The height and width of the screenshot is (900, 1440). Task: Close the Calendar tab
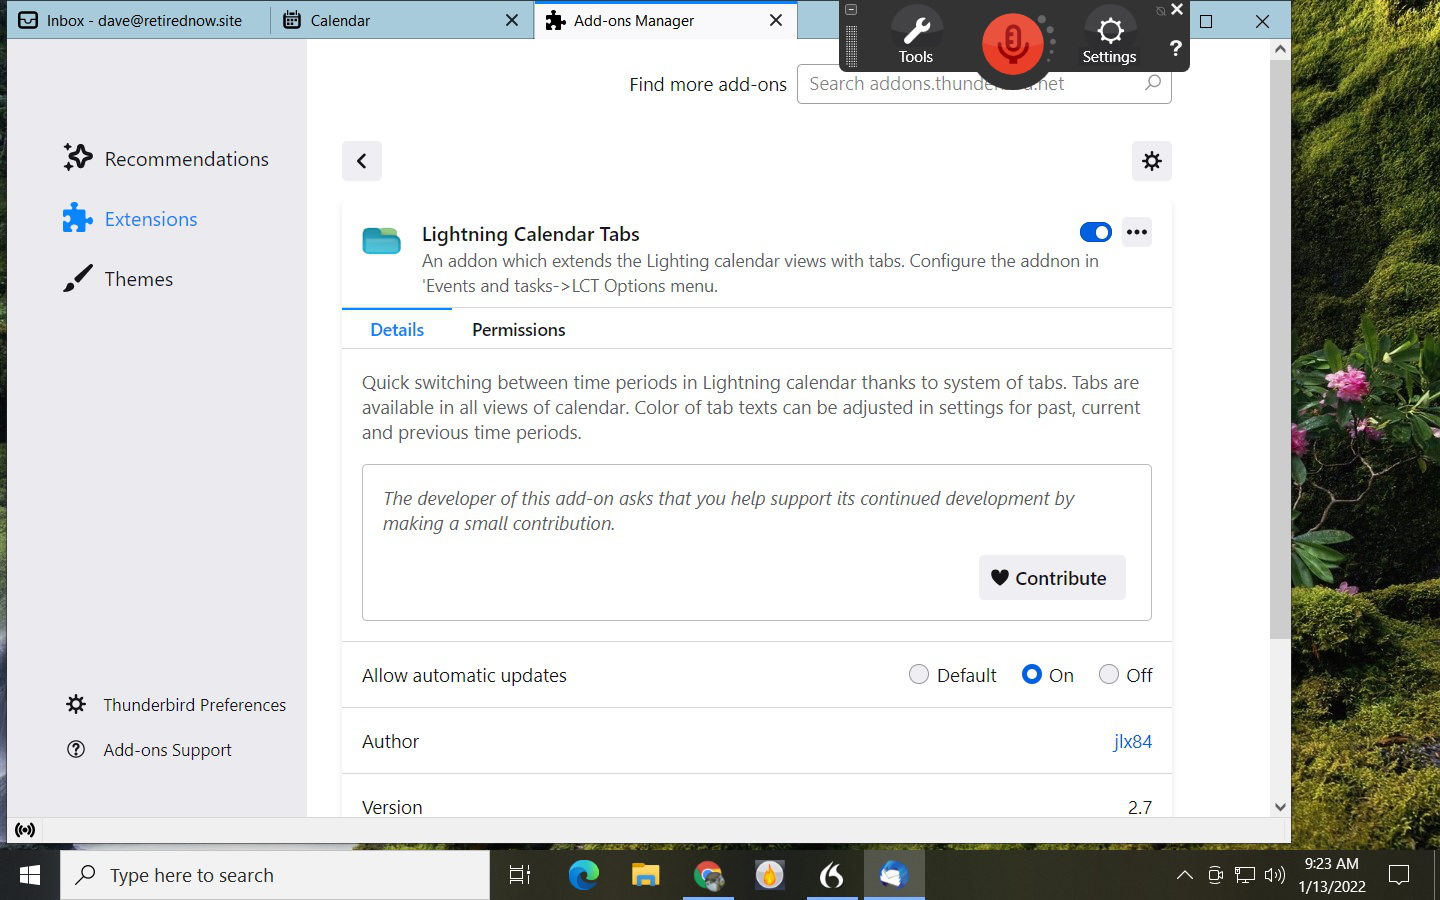(512, 20)
